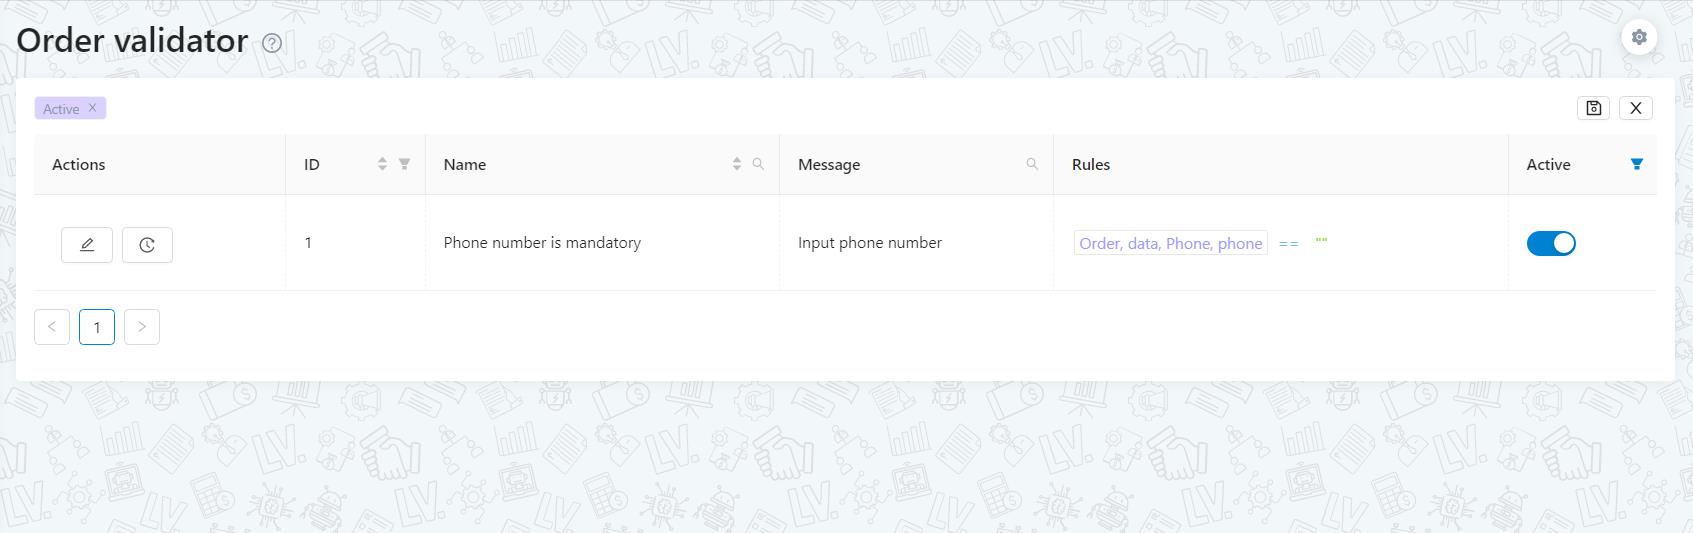The image size is (1693, 533).
Task: Sort table by ID column
Action: click(x=382, y=164)
